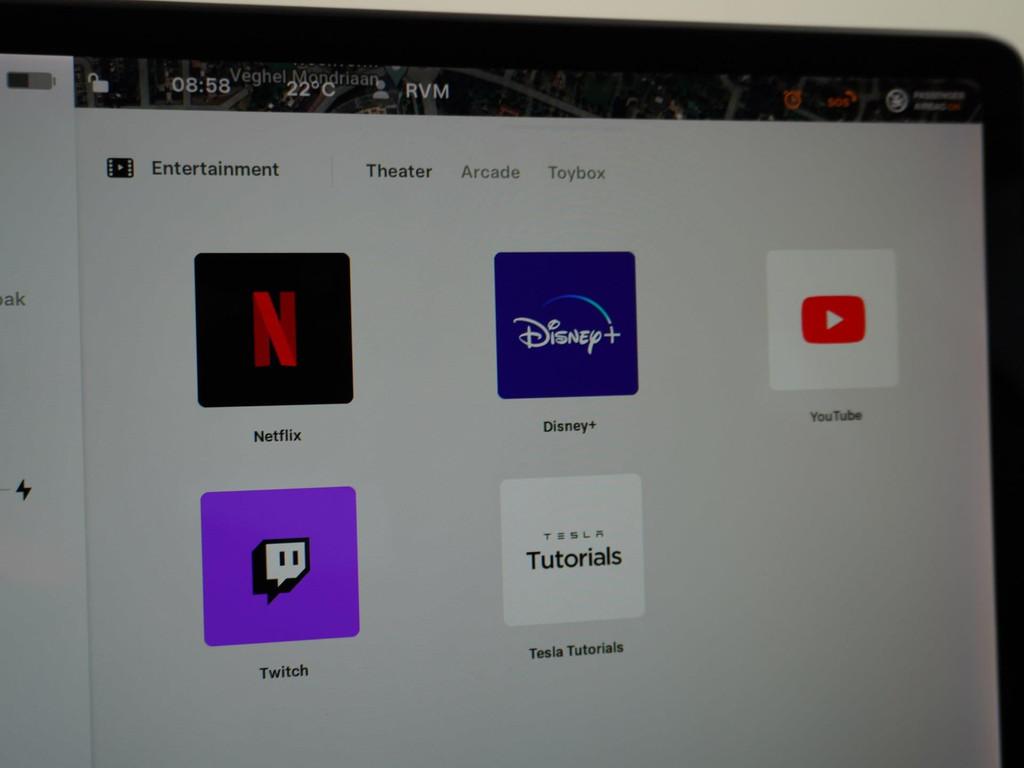
Task: Select the RVM profile name
Action: (x=427, y=91)
